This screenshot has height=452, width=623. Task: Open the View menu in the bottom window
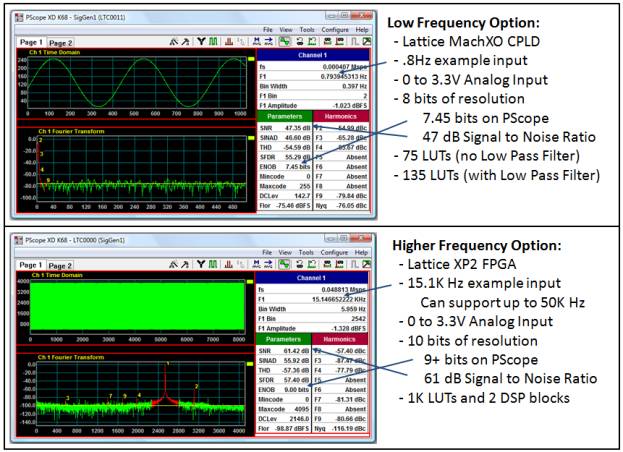tap(286, 250)
